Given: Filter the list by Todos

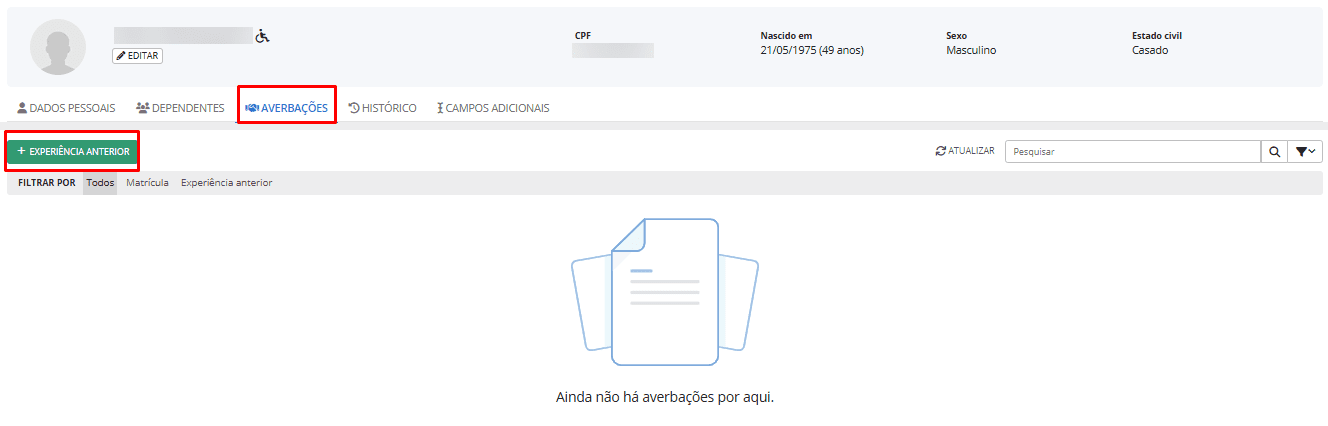Looking at the screenshot, I should (x=100, y=183).
